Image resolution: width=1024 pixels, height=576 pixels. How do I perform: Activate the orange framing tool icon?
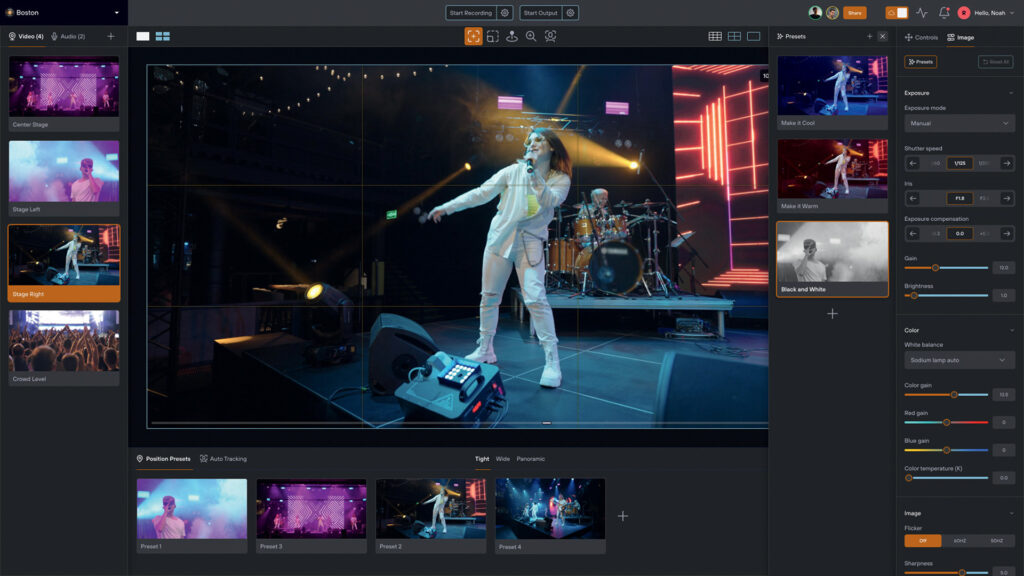(x=473, y=36)
